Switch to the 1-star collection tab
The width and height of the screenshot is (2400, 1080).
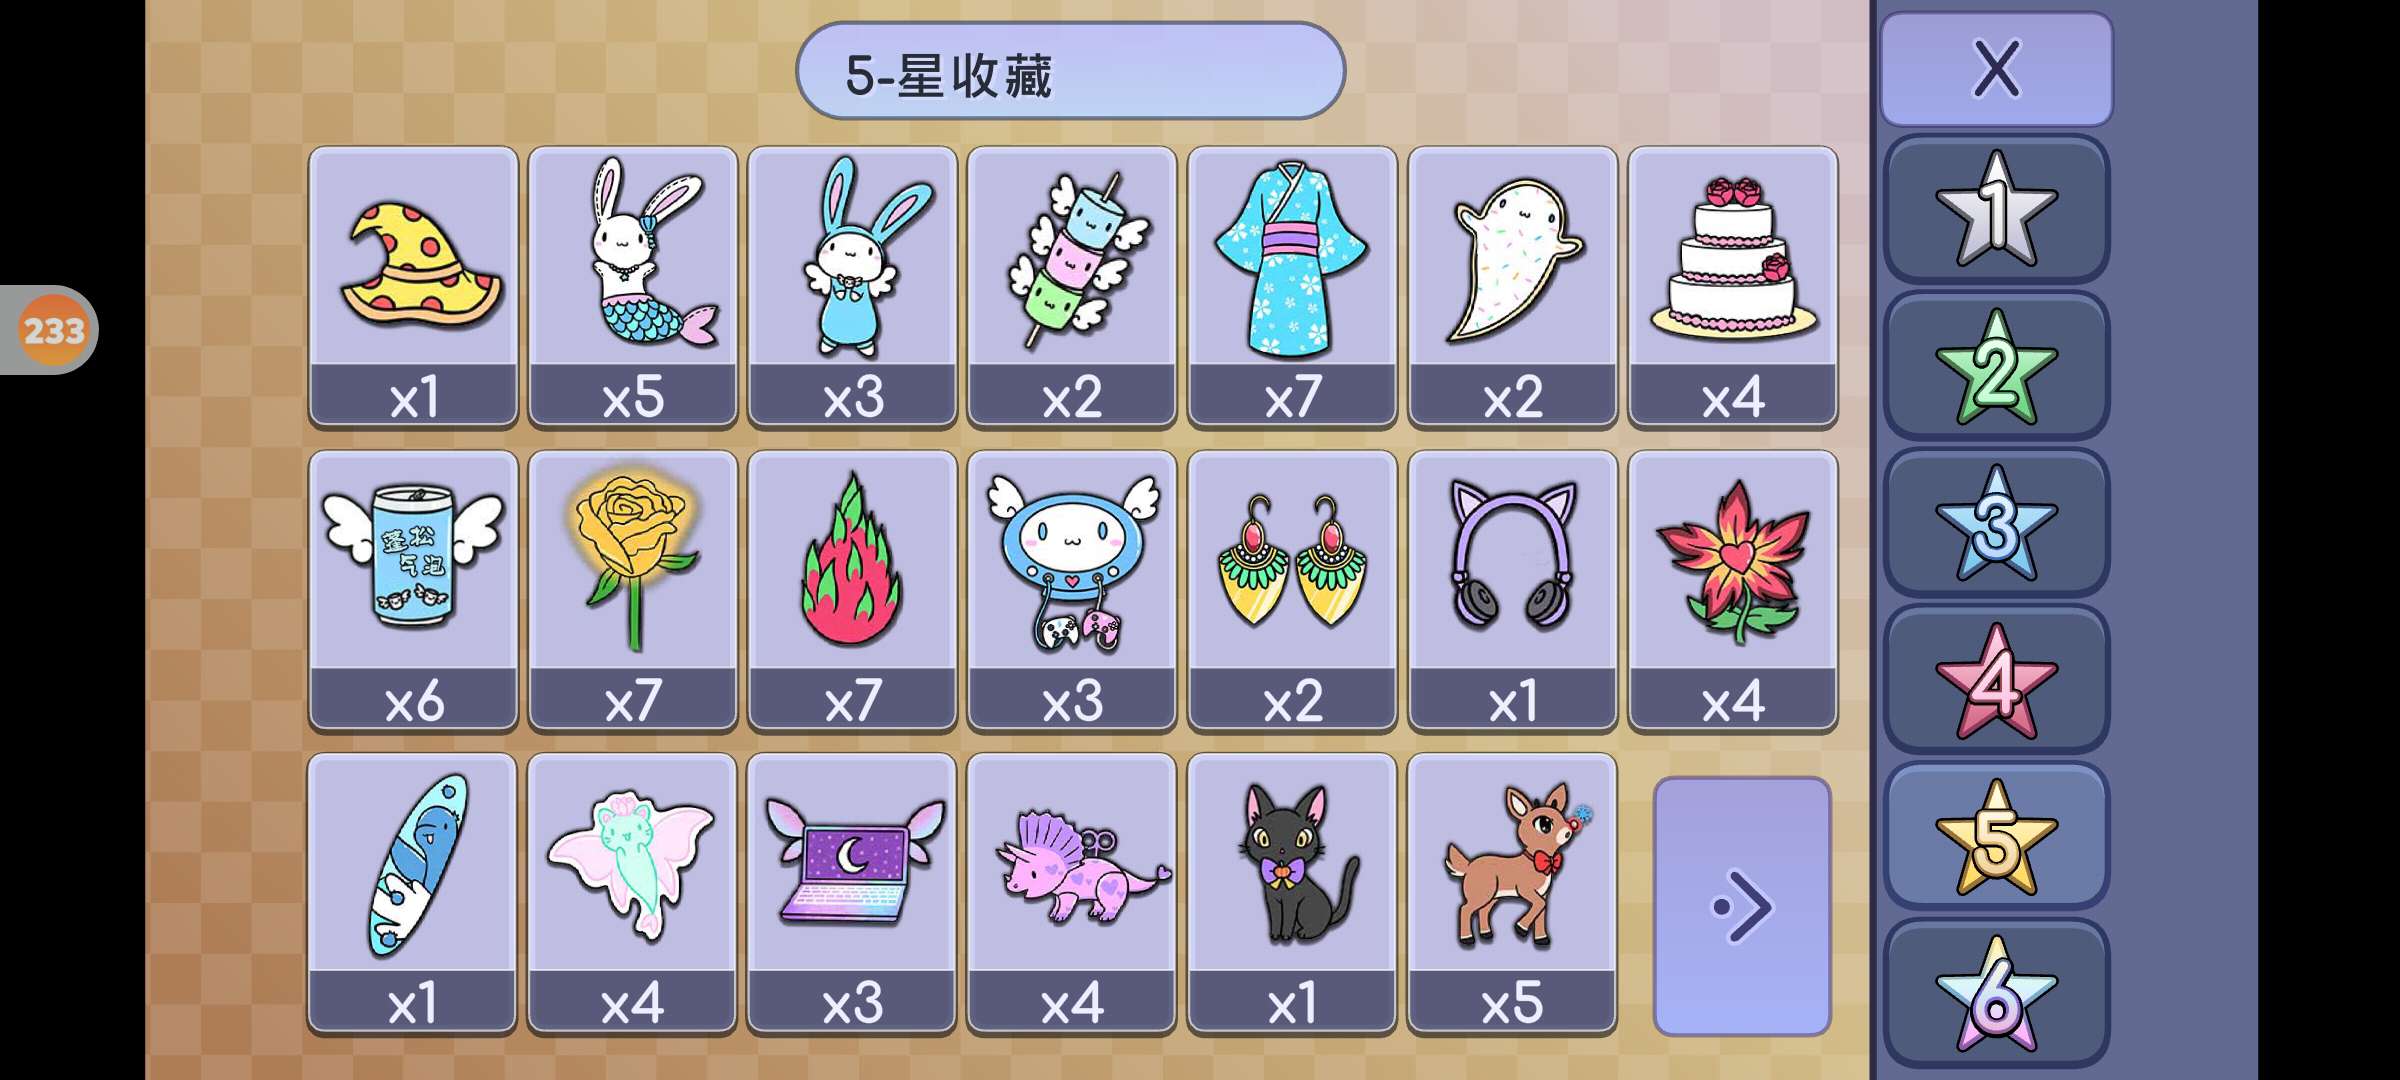[x=1996, y=209]
